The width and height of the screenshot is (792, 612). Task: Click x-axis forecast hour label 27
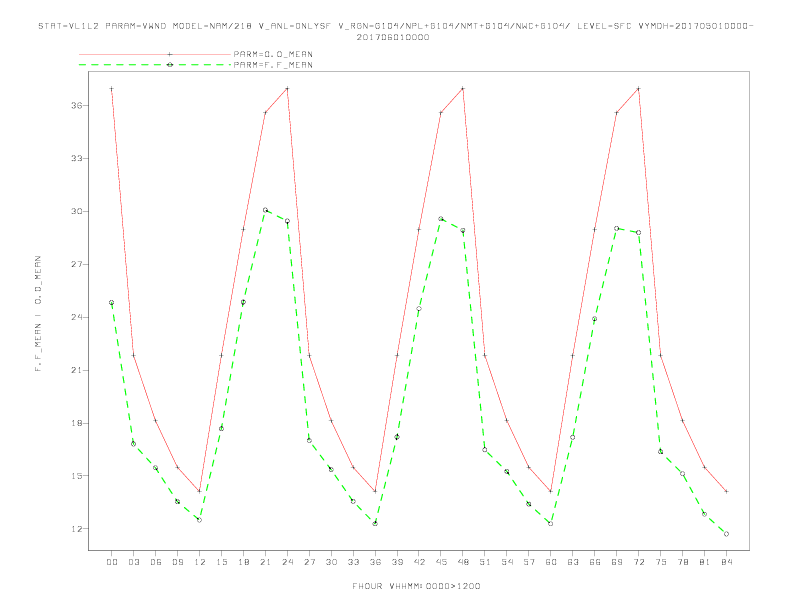point(309,562)
